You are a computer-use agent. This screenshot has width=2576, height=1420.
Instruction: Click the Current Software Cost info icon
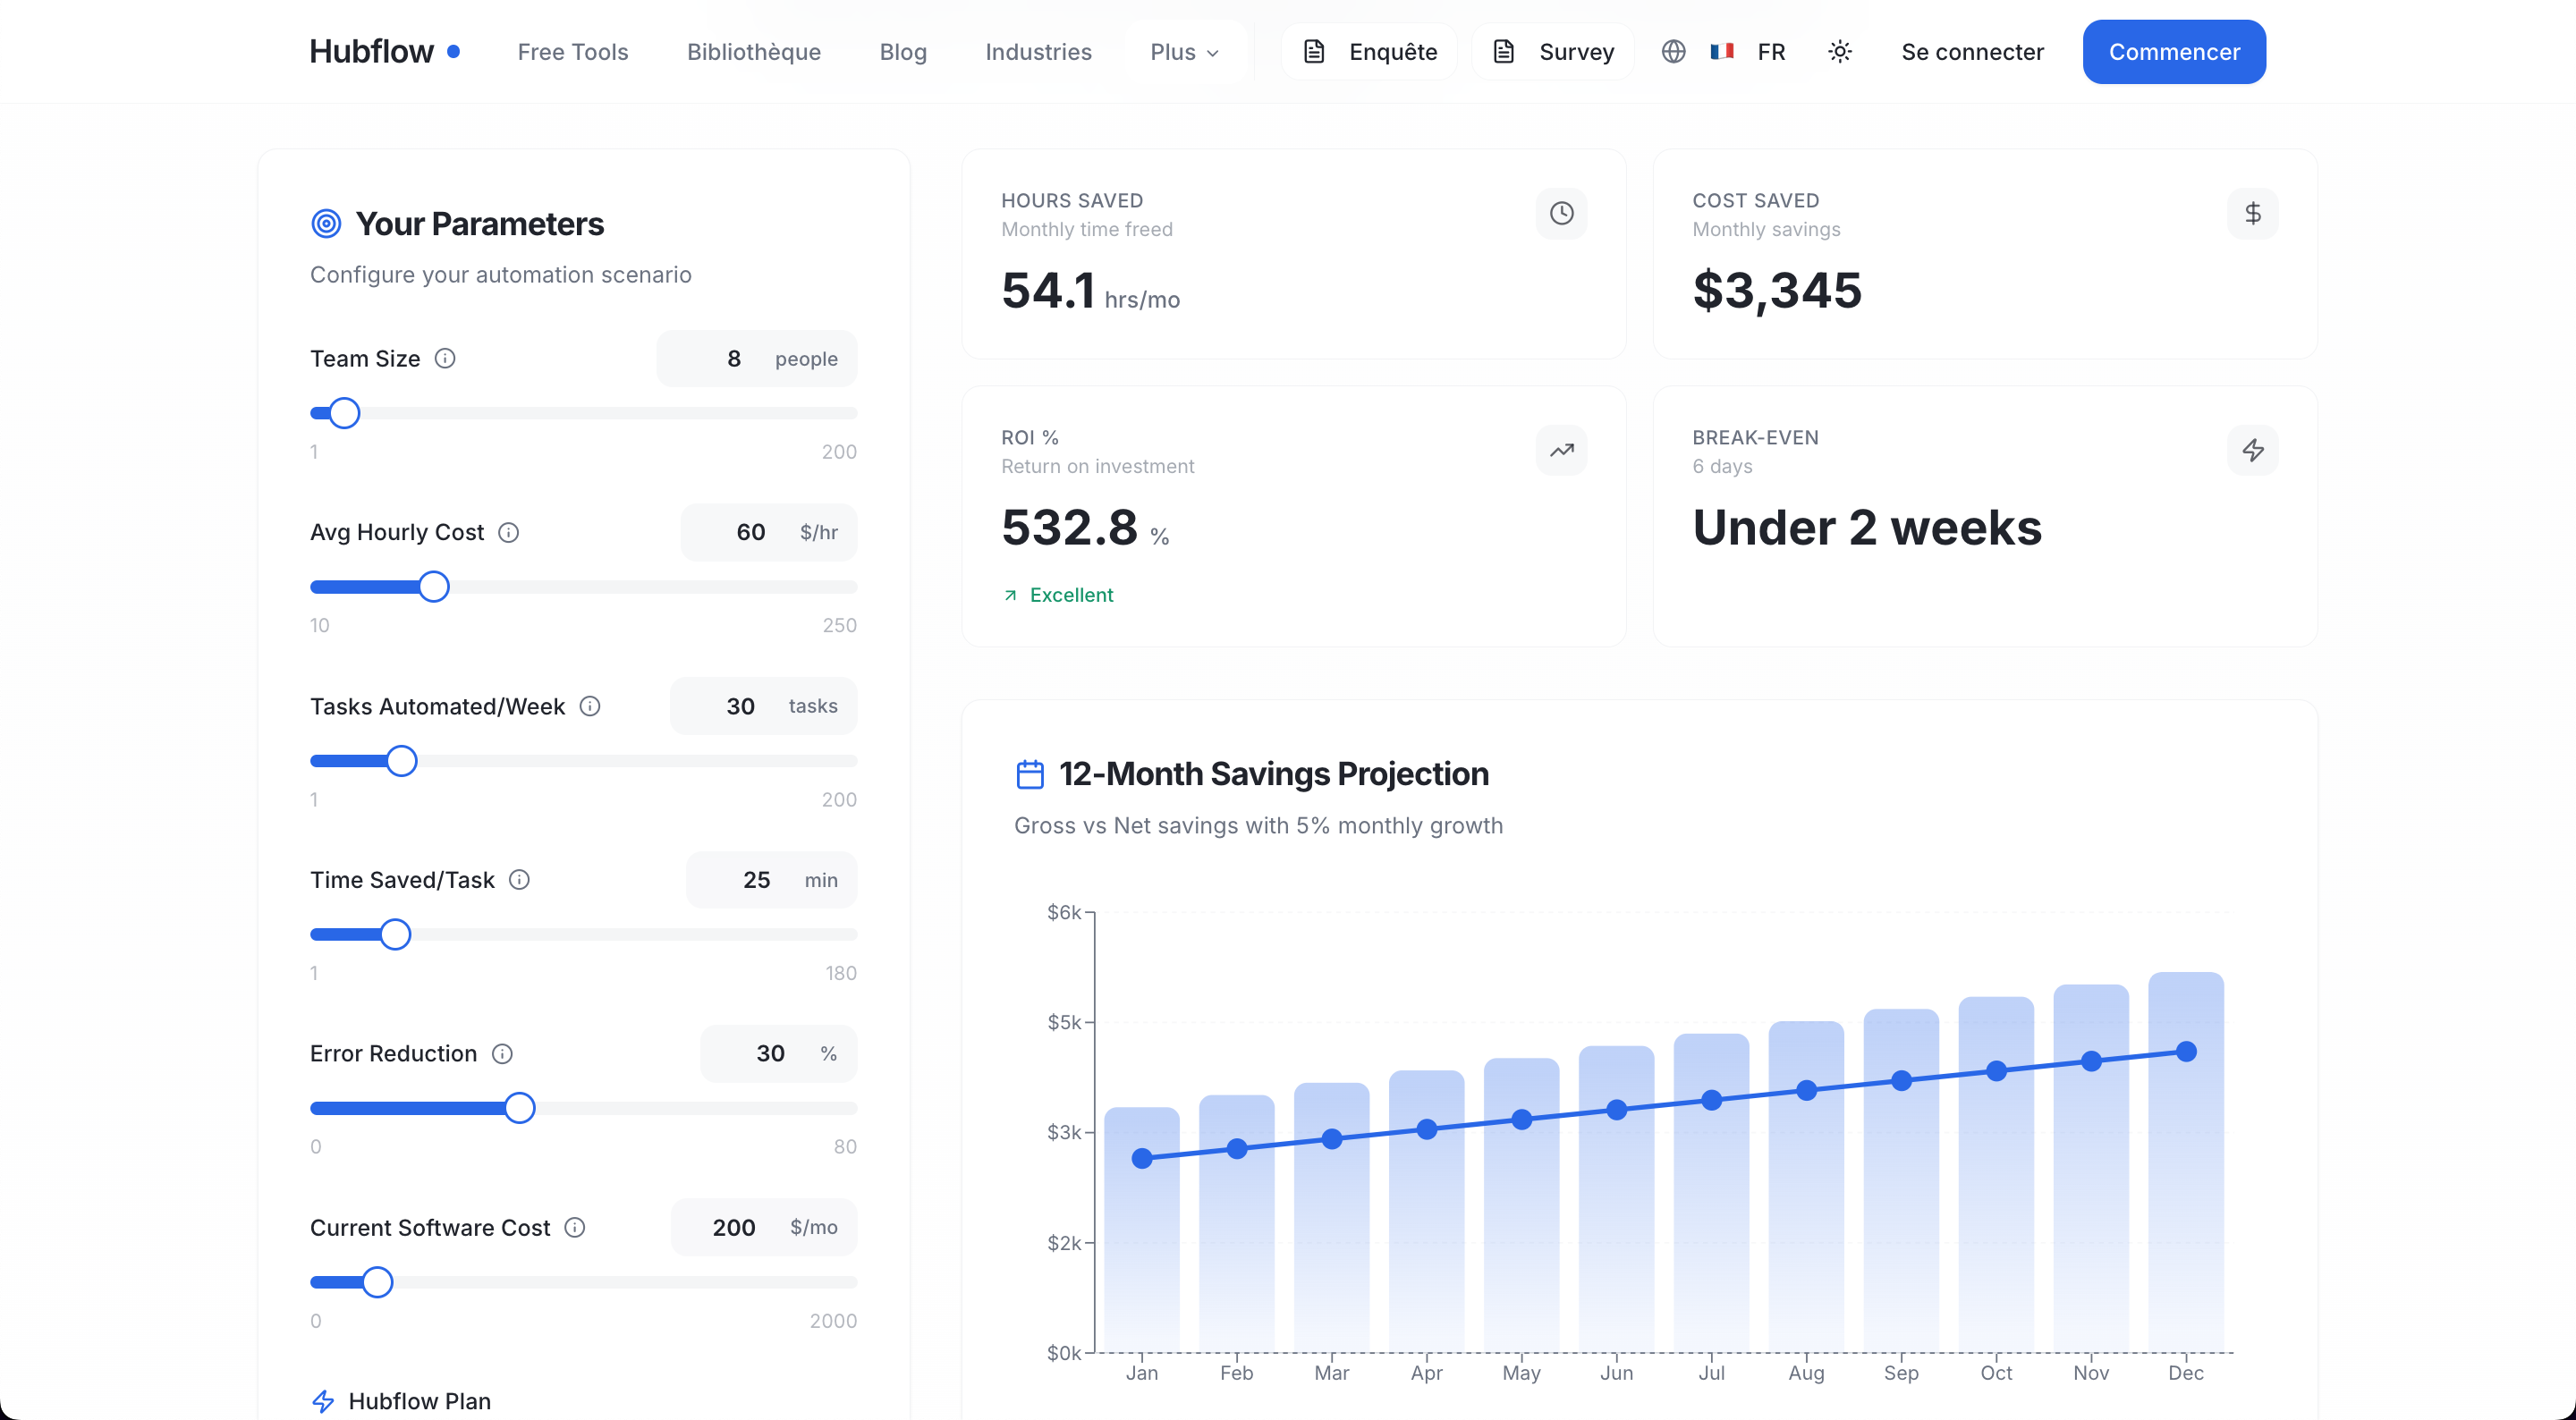[x=575, y=1228]
